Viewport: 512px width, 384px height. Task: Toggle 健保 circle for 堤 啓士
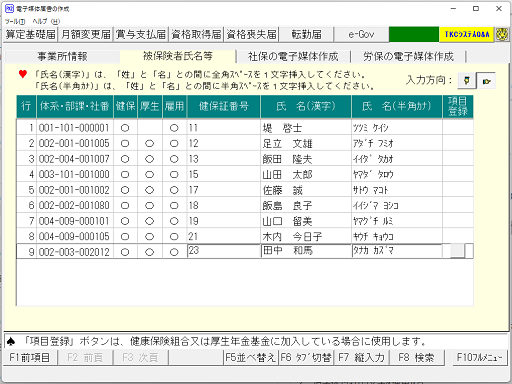(x=125, y=128)
